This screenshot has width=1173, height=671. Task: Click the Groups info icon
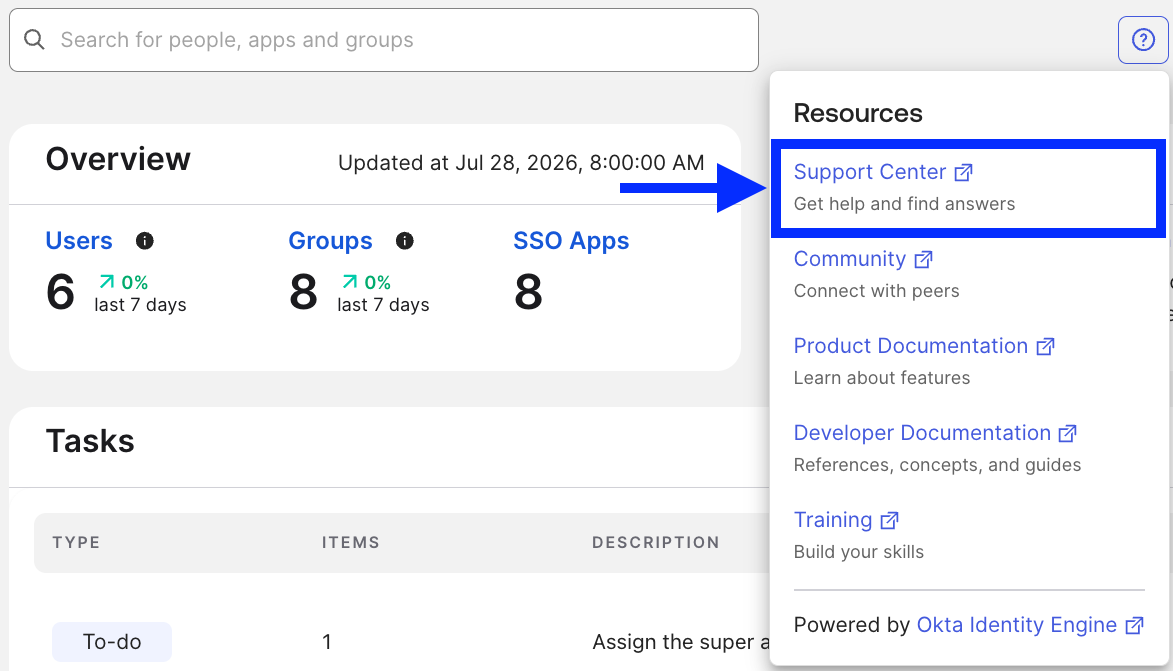click(x=405, y=241)
